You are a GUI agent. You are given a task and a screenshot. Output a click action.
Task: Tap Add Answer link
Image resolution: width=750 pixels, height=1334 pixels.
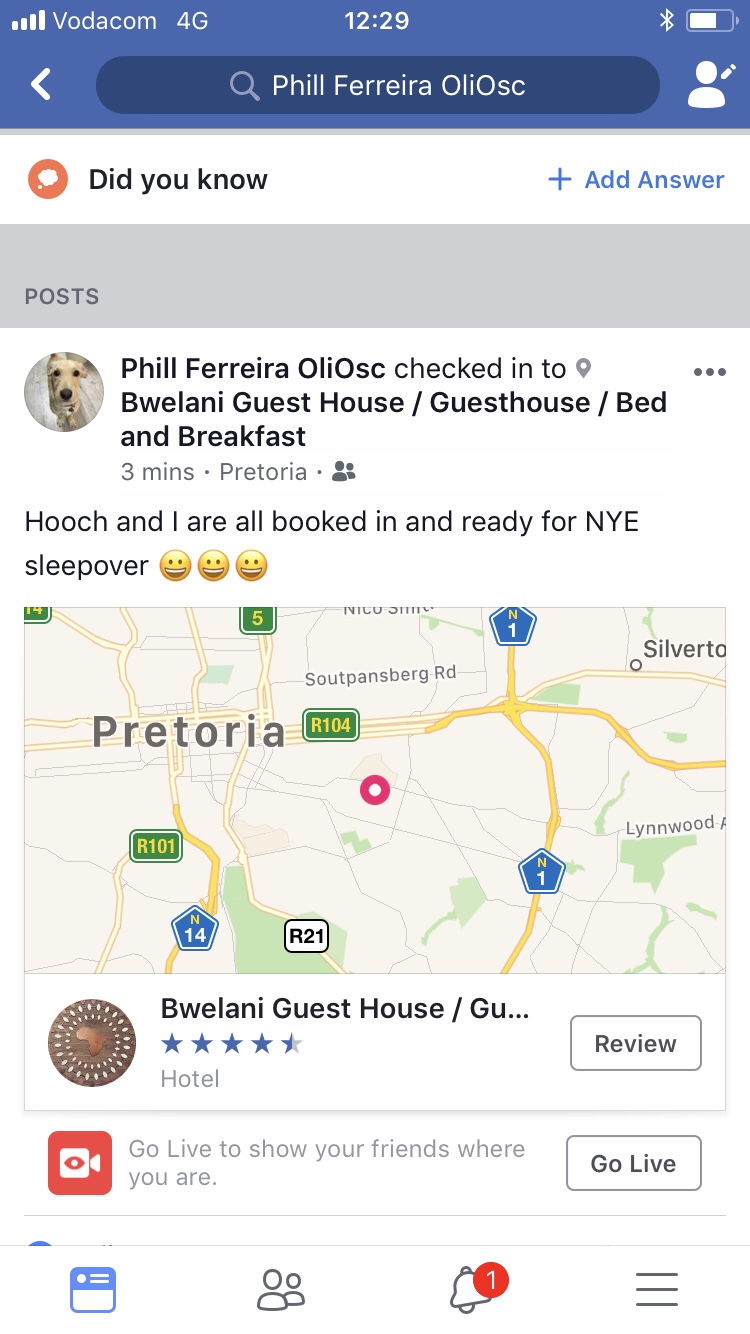tap(636, 180)
